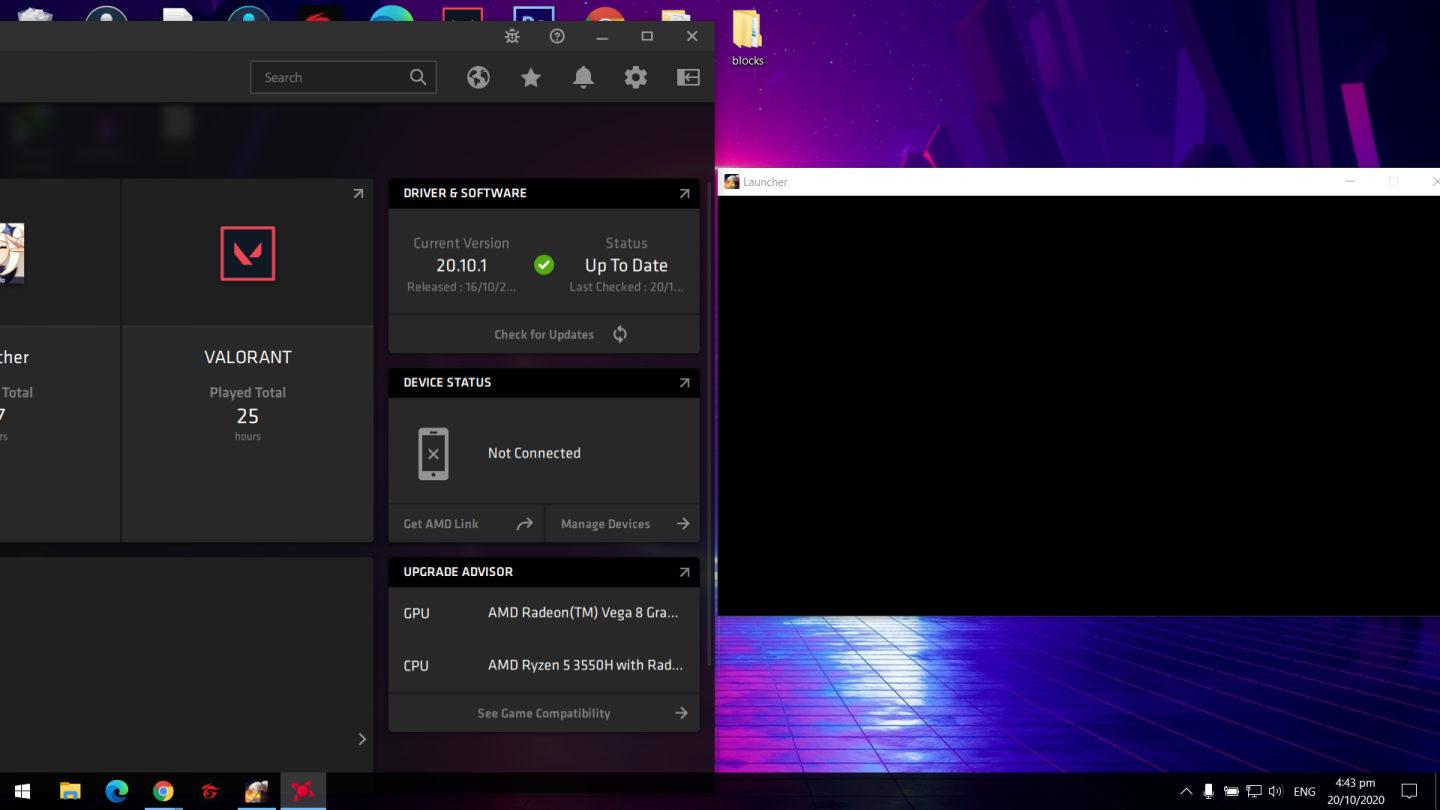1440x810 pixels.
Task: Open the web browser globe icon
Action: (478, 77)
